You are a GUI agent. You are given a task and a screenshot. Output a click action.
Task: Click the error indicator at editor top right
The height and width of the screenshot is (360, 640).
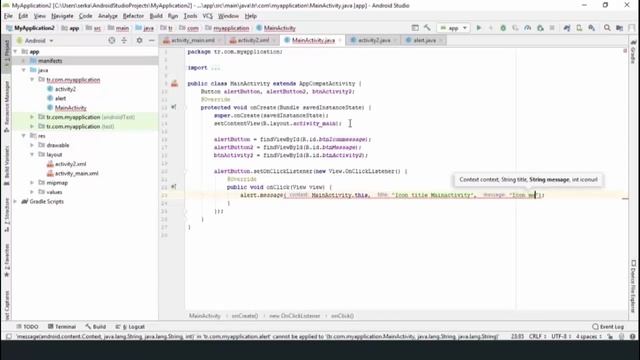[x=625, y=51]
